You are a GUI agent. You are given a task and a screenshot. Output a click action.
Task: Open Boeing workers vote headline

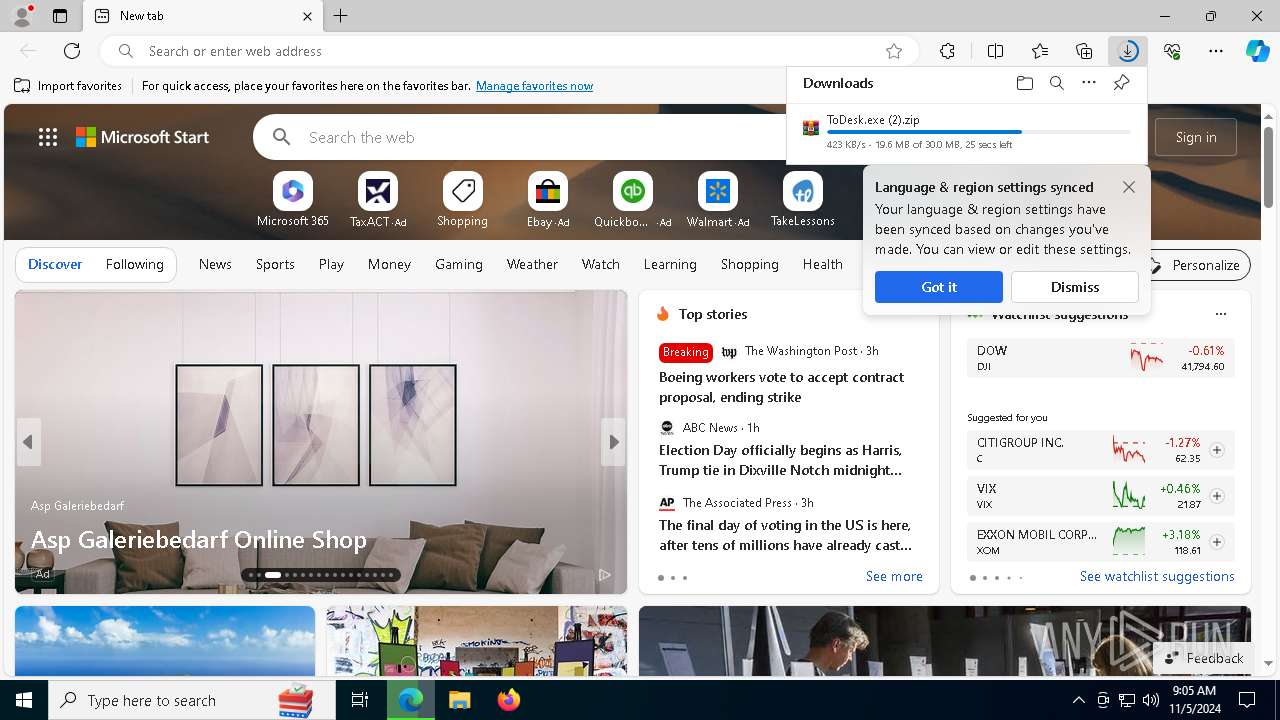[x=781, y=387]
